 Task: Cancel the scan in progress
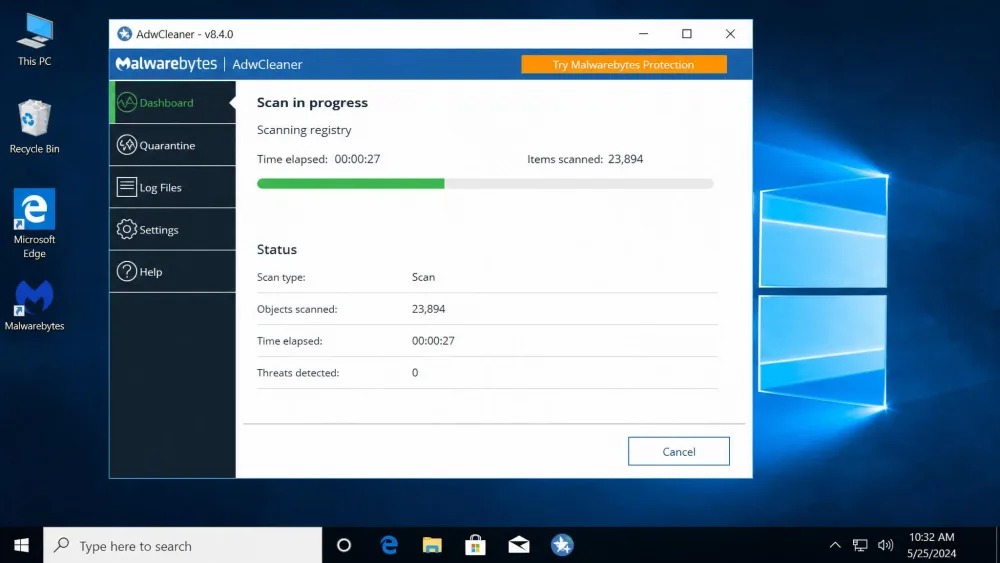679,451
